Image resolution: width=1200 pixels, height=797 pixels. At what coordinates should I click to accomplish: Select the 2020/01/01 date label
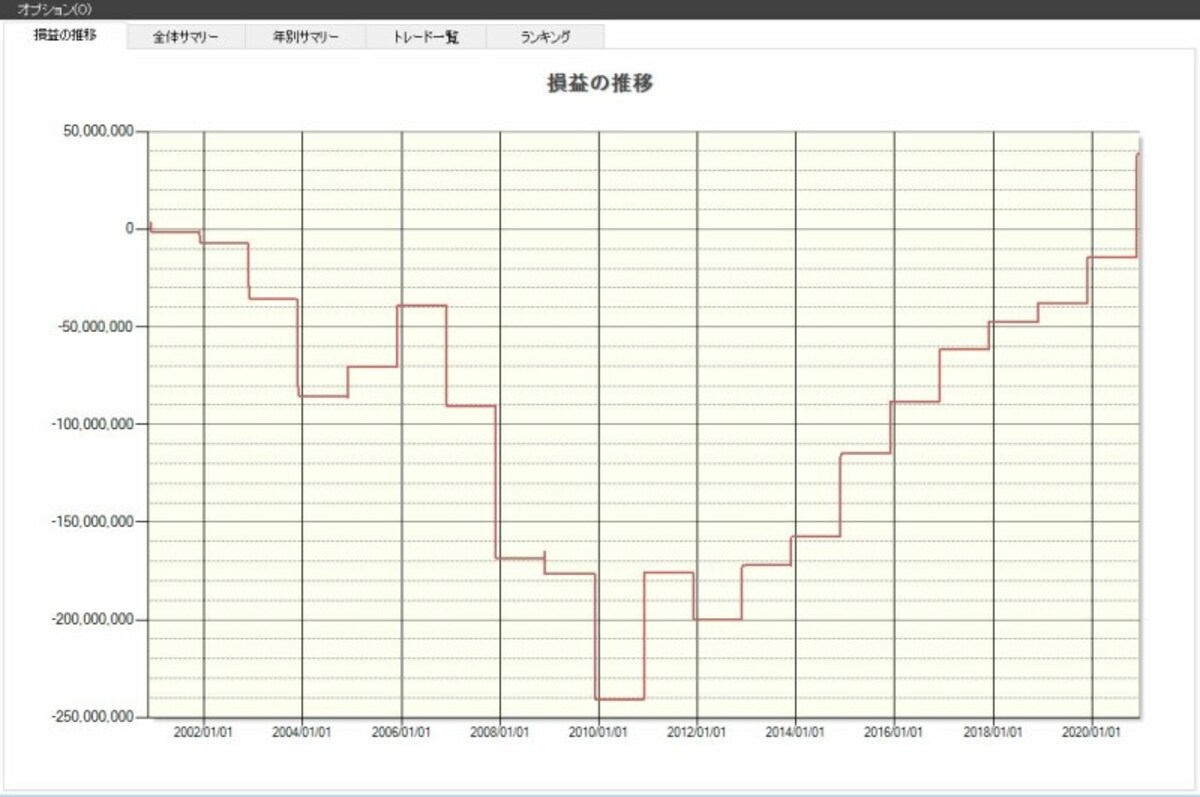point(1092,732)
